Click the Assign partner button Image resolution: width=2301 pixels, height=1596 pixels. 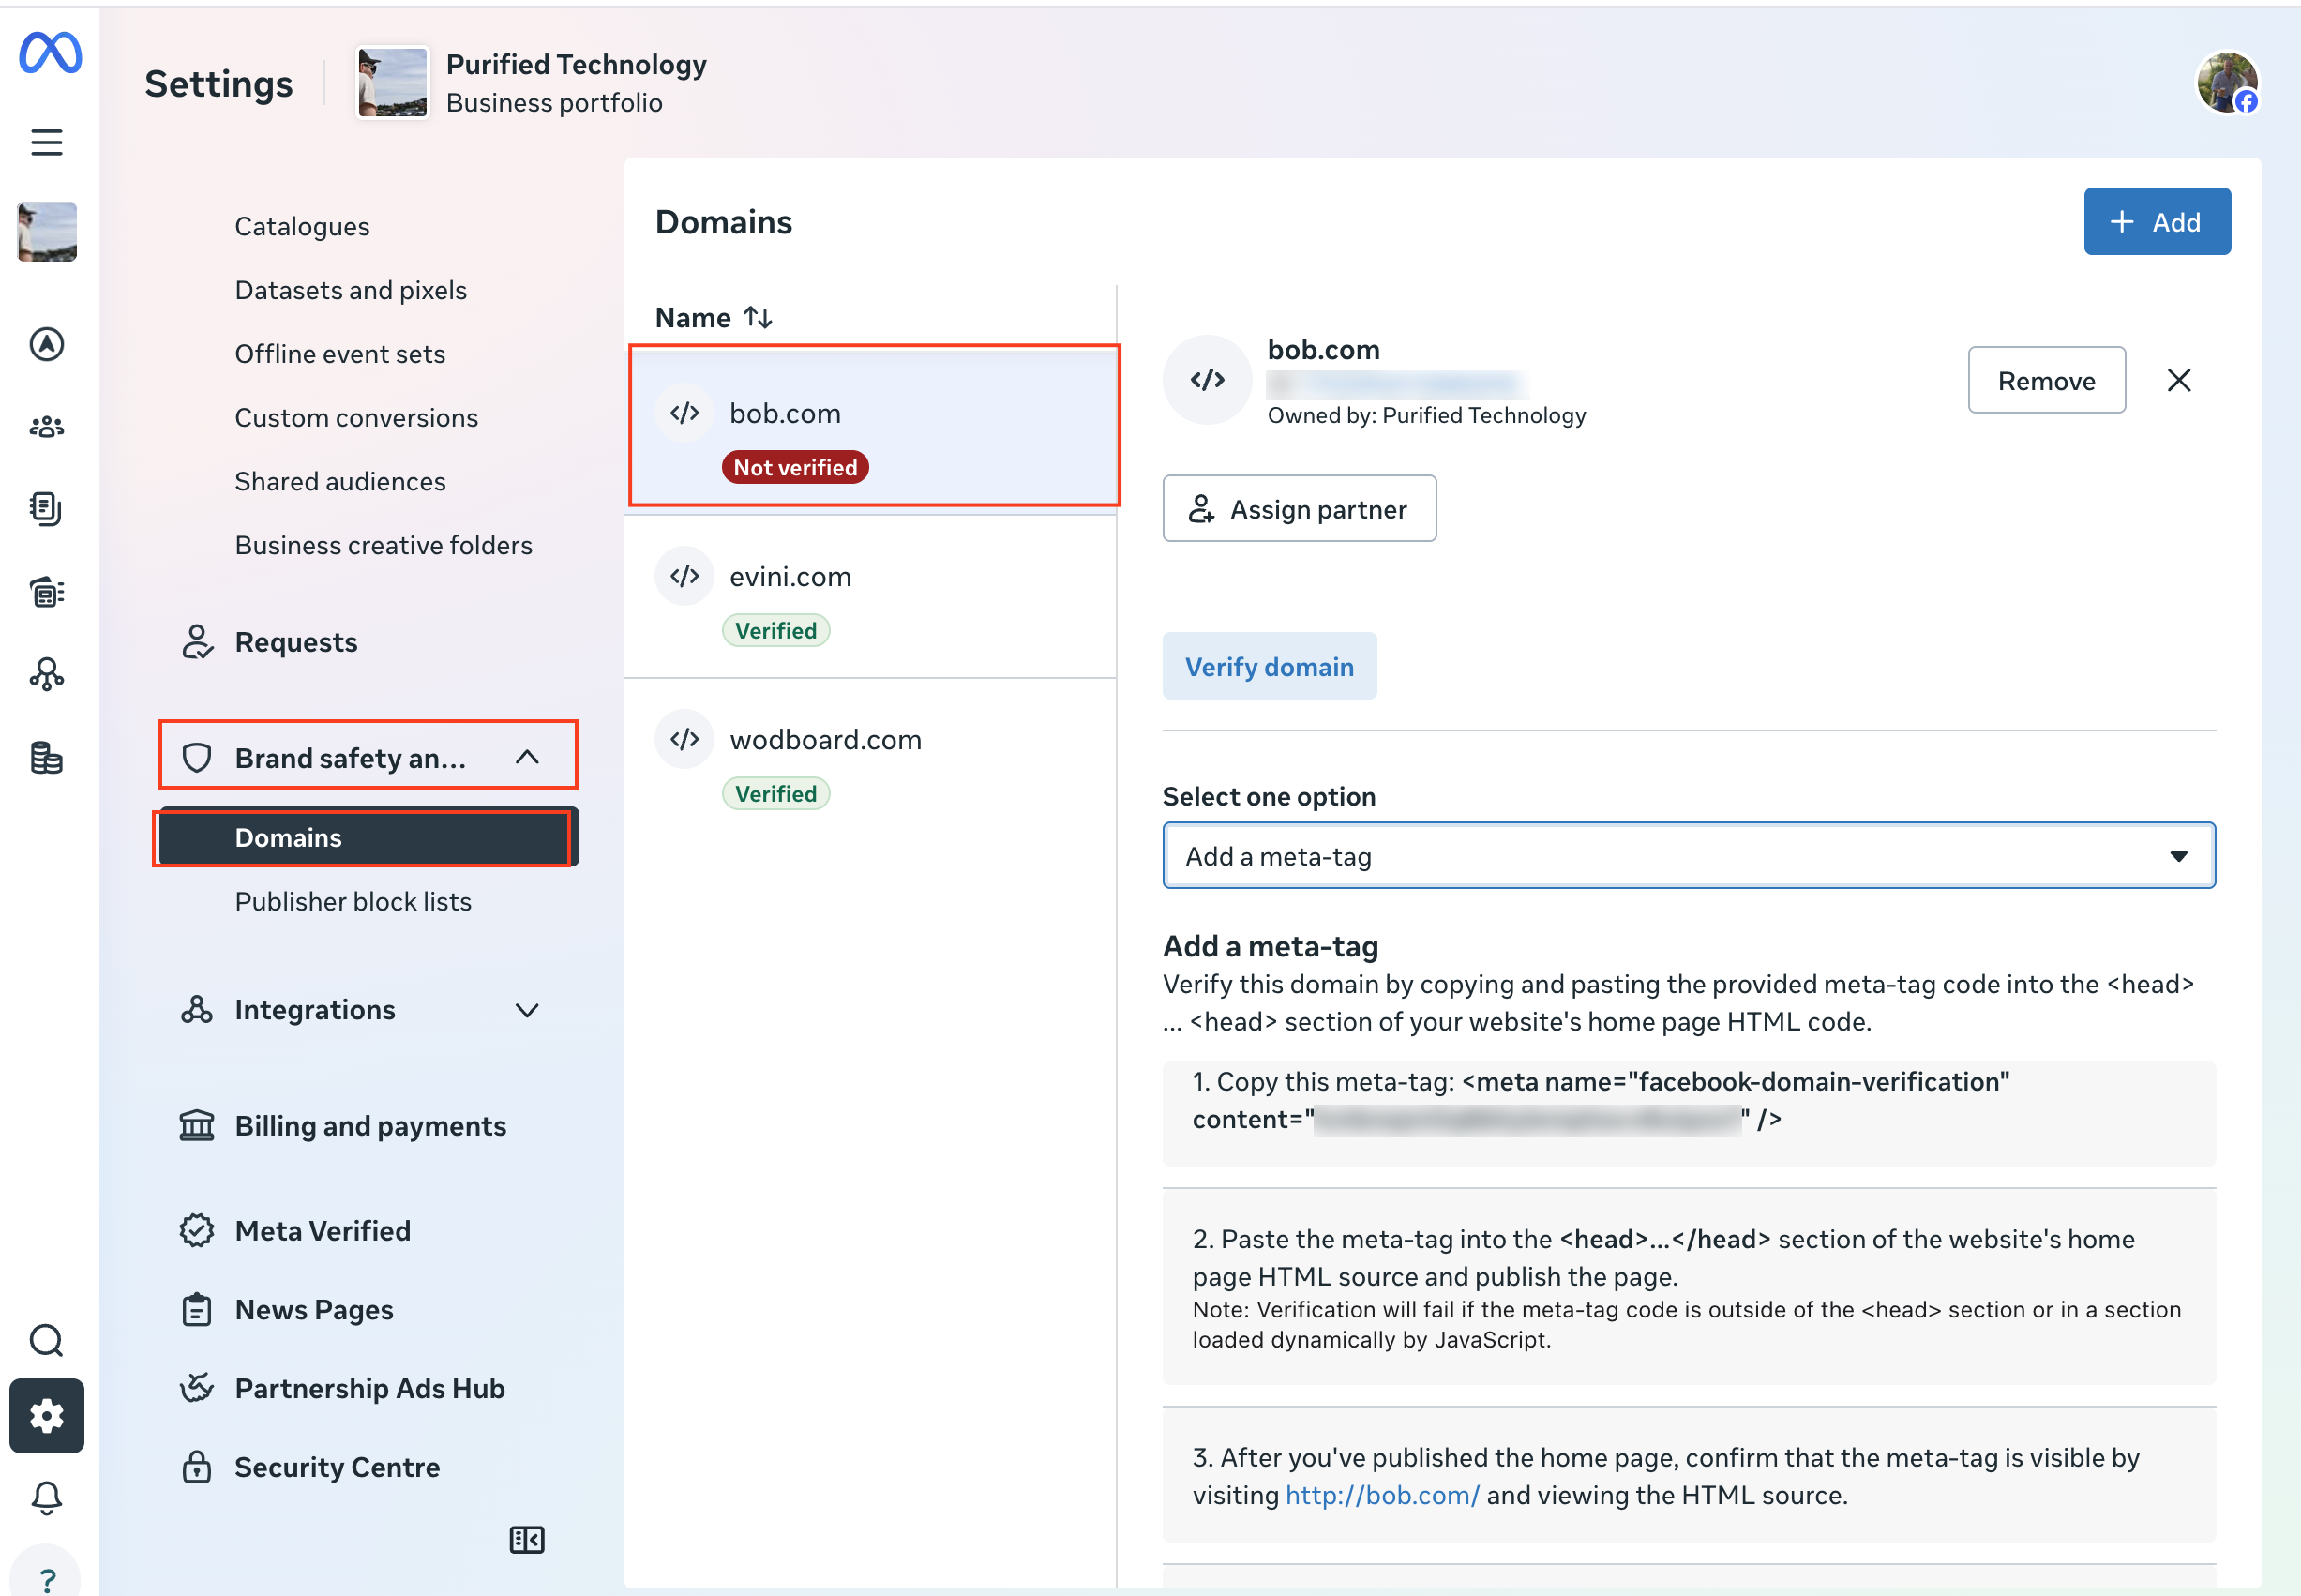pos(1300,509)
